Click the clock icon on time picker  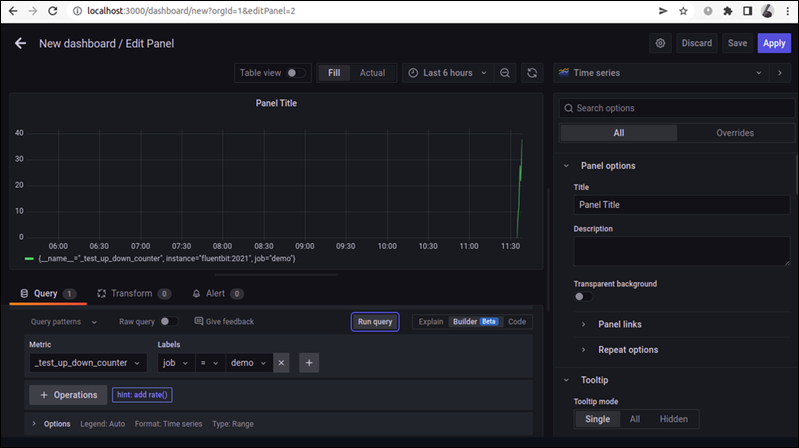(x=413, y=73)
